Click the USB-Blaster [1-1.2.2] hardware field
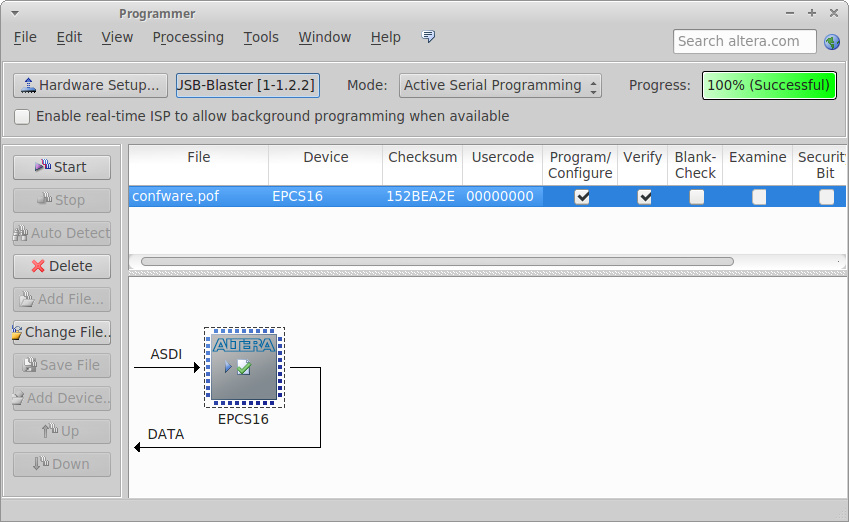This screenshot has height=522, width=849. 247,86
